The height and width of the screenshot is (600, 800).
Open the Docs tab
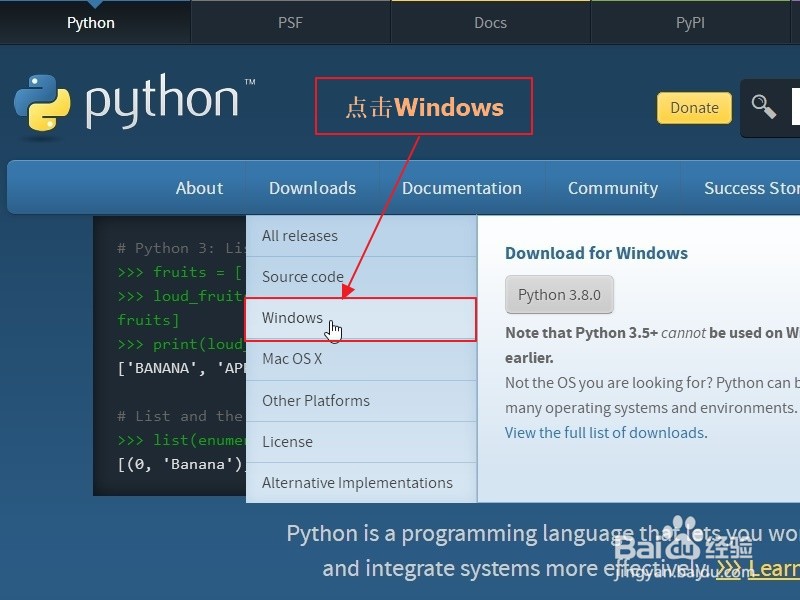click(x=490, y=21)
